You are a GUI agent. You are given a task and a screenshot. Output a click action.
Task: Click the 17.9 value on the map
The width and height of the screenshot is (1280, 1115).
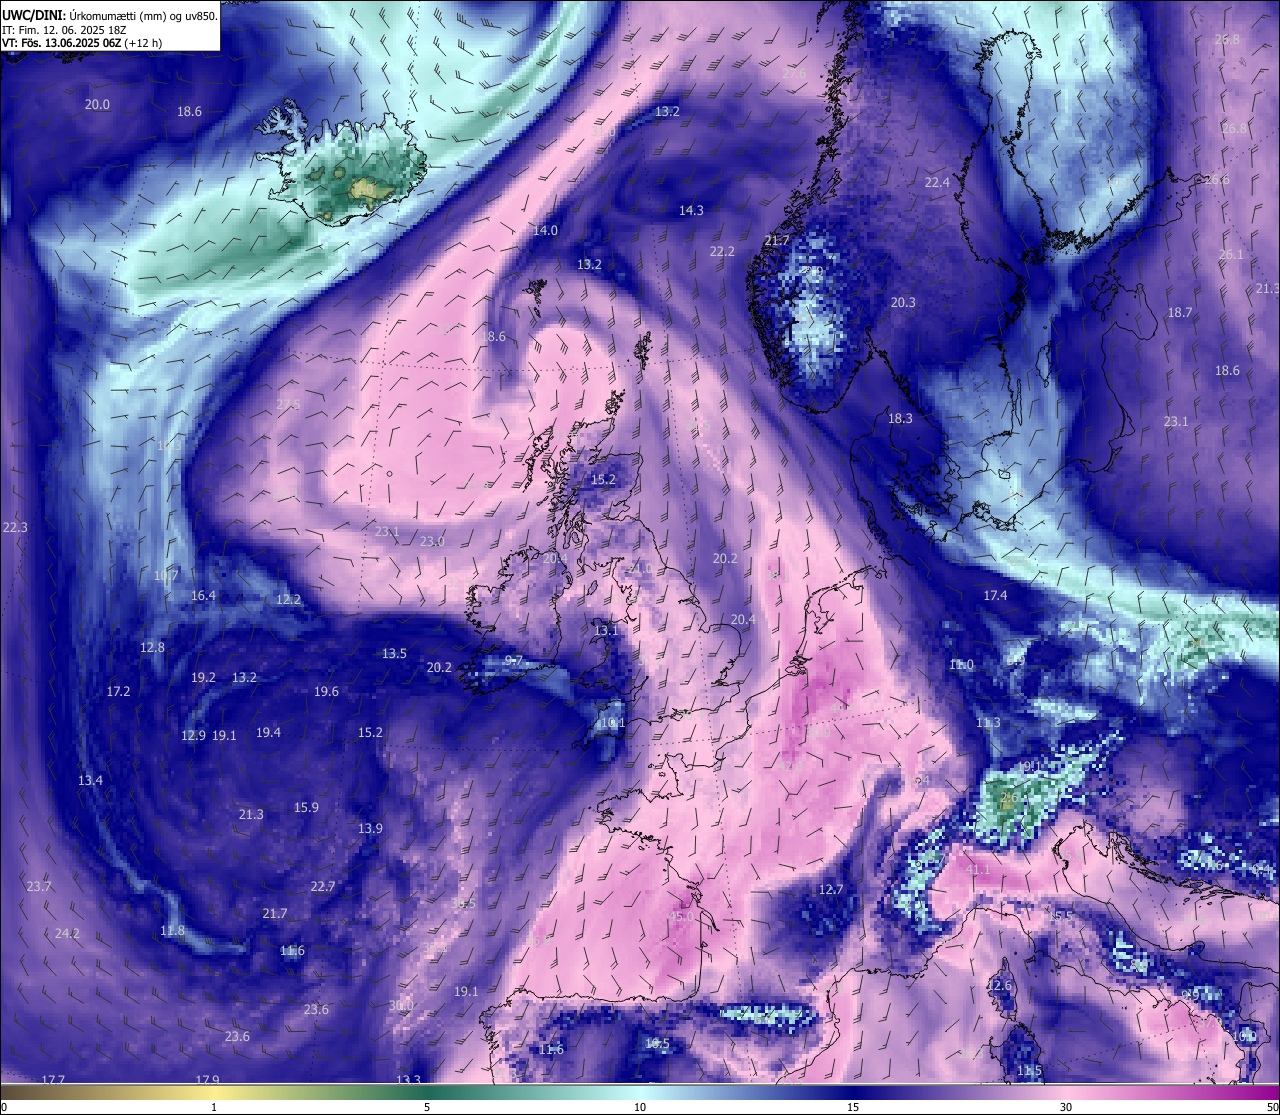pyautogui.click(x=207, y=1080)
